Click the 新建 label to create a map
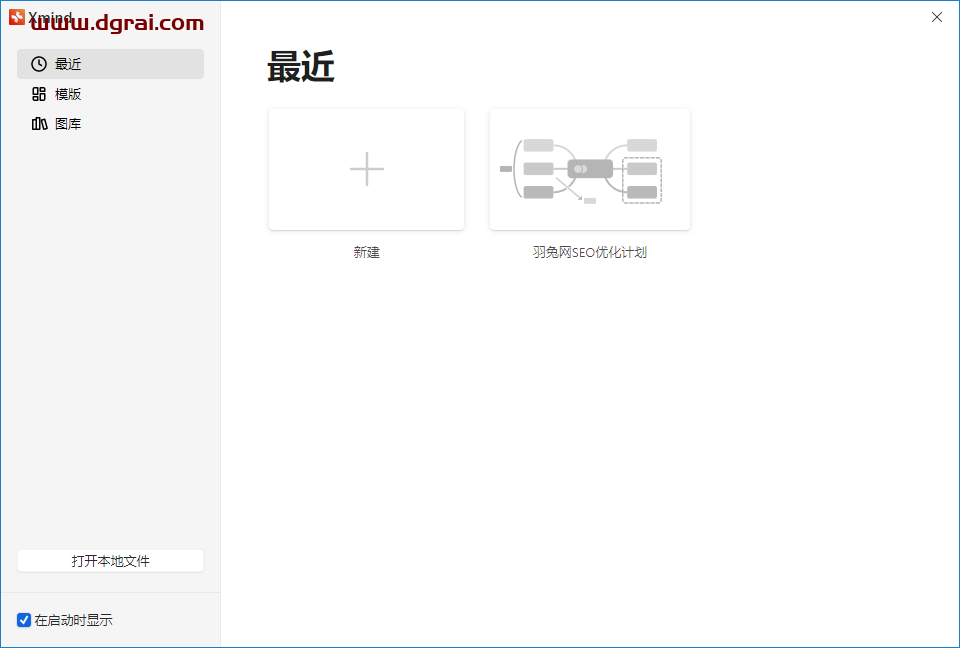960x648 pixels. pyautogui.click(x=366, y=252)
